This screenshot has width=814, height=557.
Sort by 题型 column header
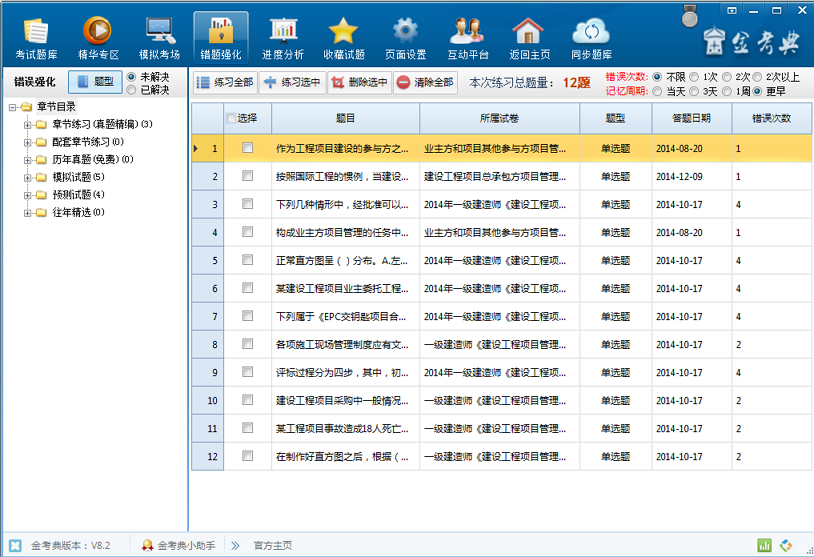click(616, 118)
